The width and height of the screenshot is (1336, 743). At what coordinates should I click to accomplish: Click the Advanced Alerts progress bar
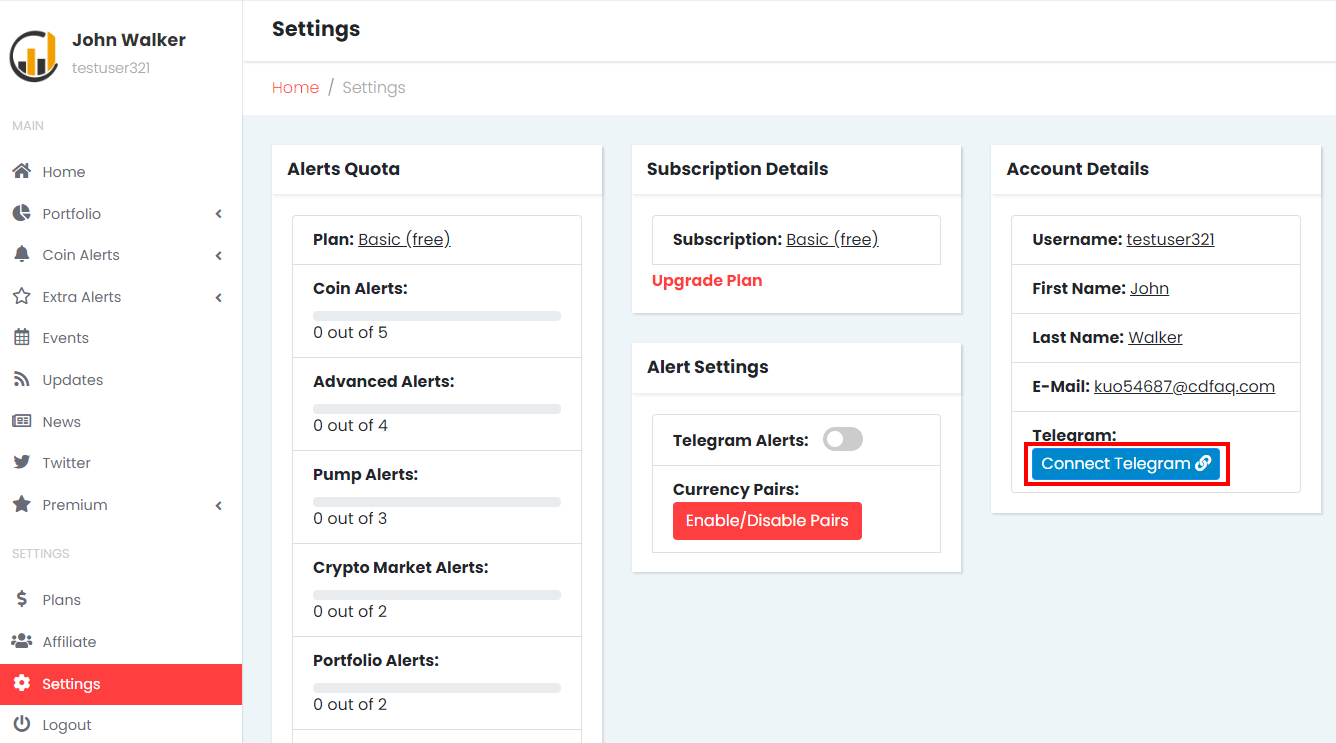click(437, 409)
